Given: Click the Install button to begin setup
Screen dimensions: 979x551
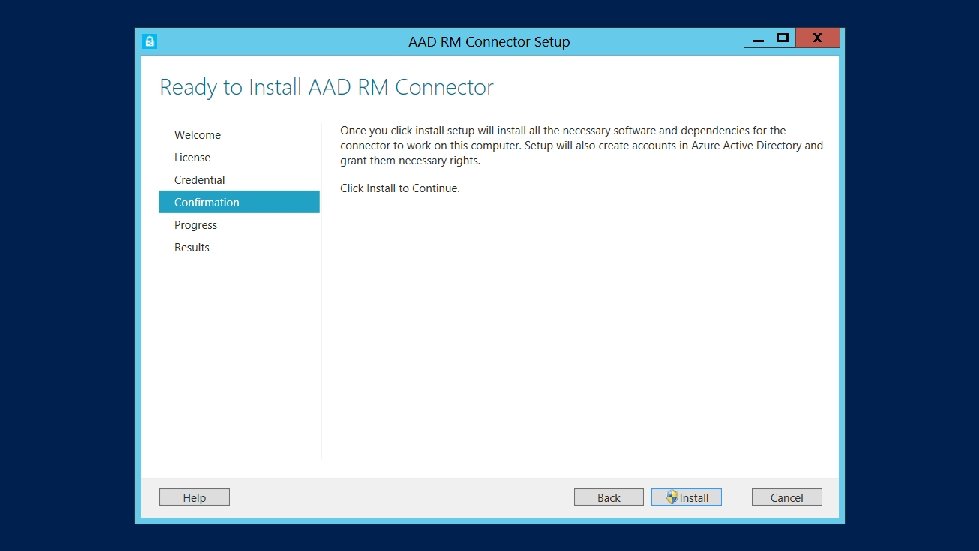Looking at the screenshot, I should (686, 497).
